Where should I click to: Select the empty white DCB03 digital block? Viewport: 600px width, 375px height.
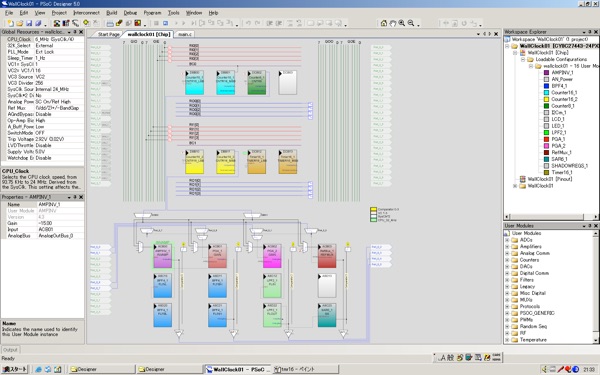[x=287, y=82]
